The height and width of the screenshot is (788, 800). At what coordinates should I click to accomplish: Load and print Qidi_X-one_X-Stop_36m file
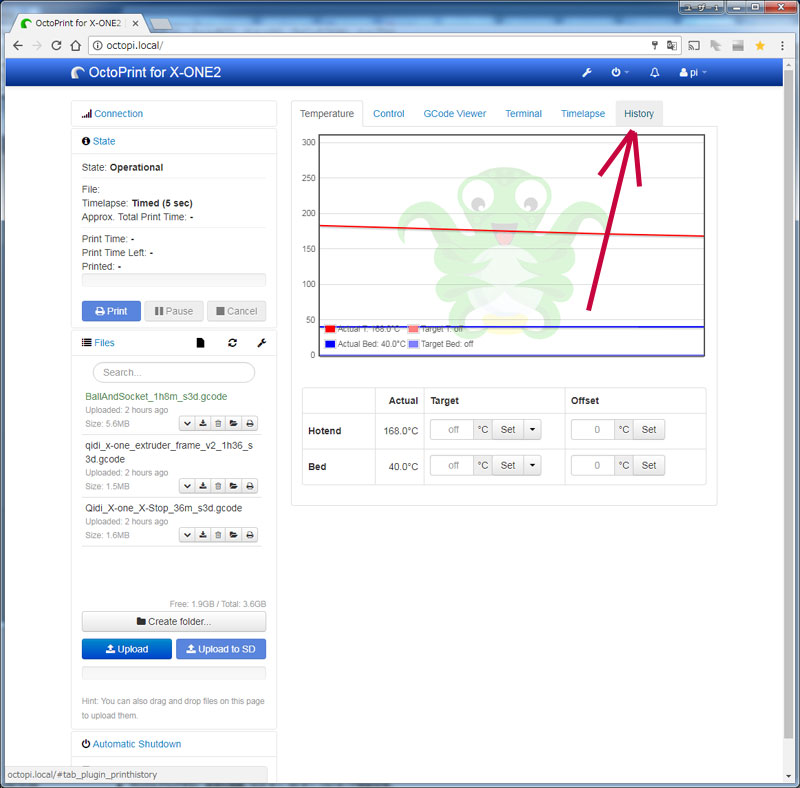click(x=249, y=535)
